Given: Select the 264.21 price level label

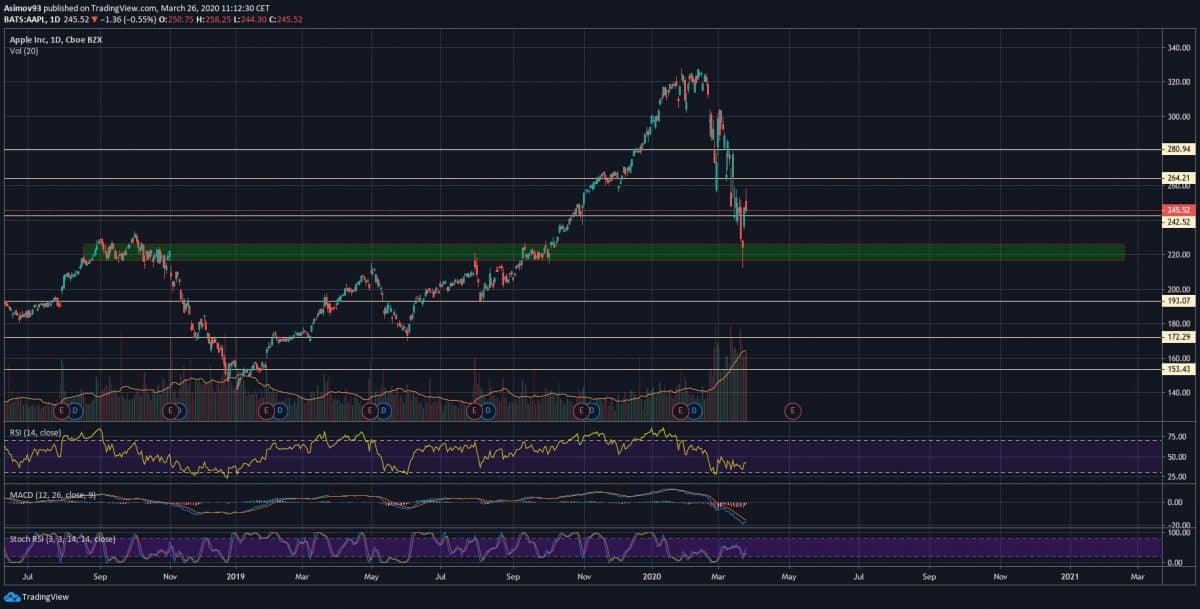Looking at the screenshot, I should point(1176,178).
